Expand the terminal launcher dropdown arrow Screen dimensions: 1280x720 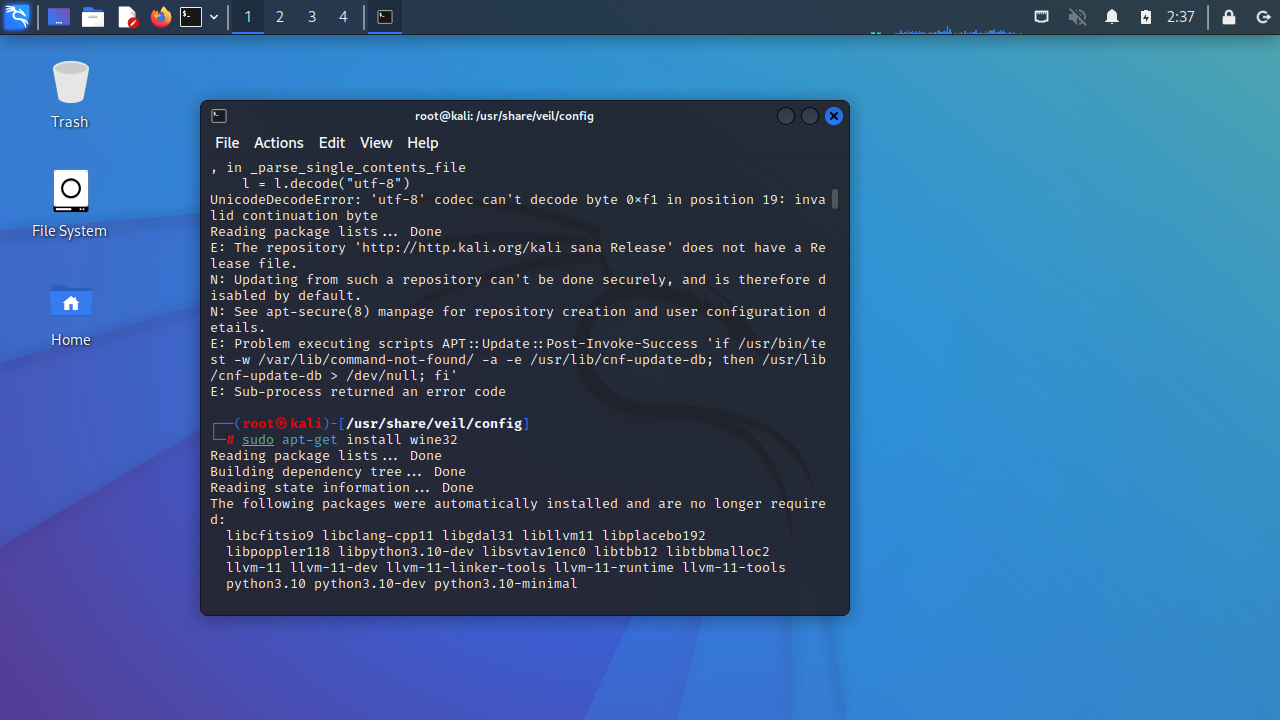(x=214, y=17)
